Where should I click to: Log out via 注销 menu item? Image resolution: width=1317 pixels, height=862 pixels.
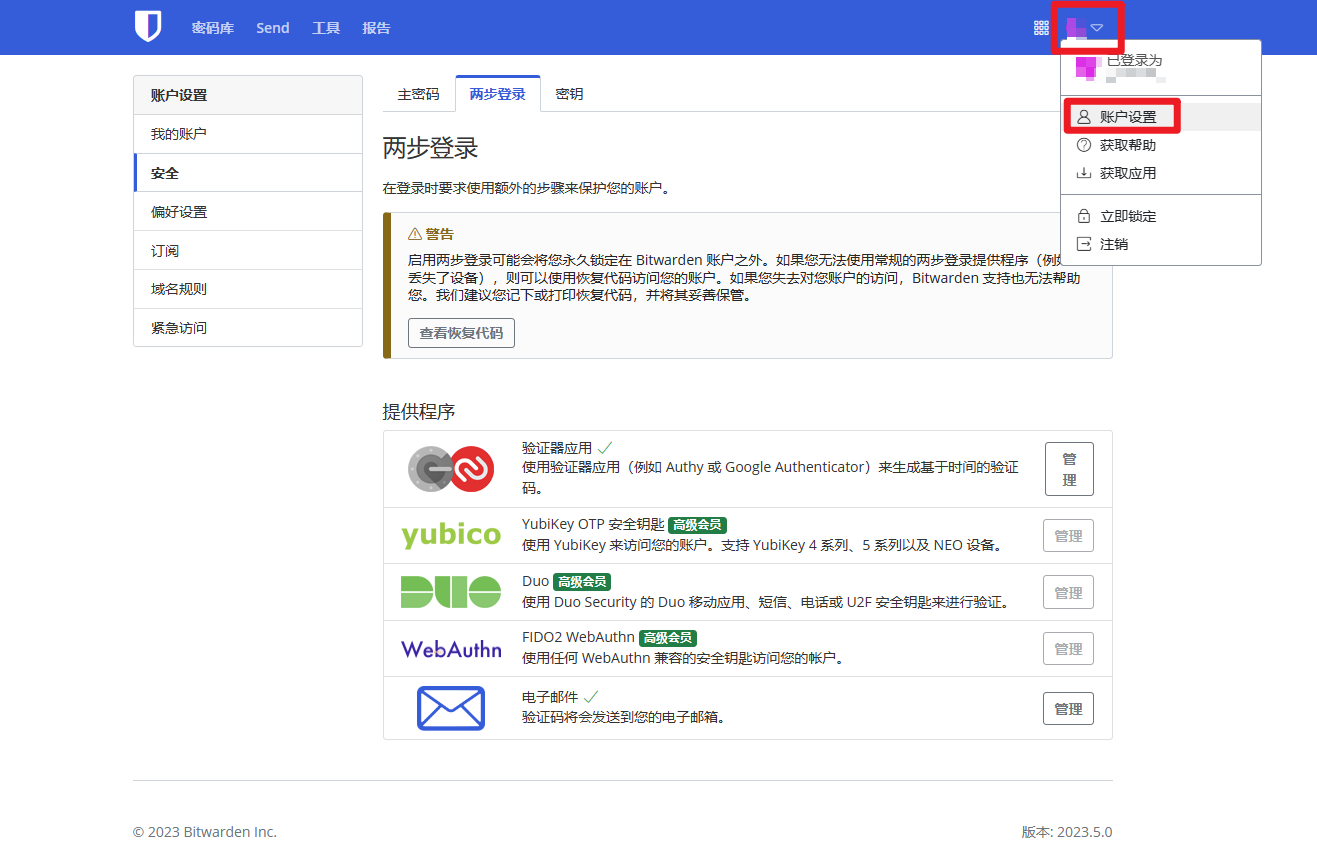pyautogui.click(x=1113, y=244)
